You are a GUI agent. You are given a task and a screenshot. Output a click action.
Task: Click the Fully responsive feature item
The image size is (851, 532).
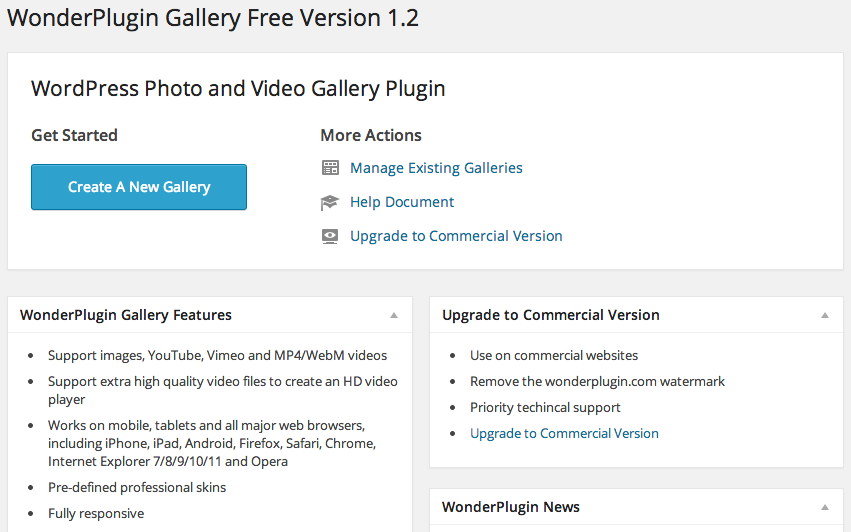(96, 513)
